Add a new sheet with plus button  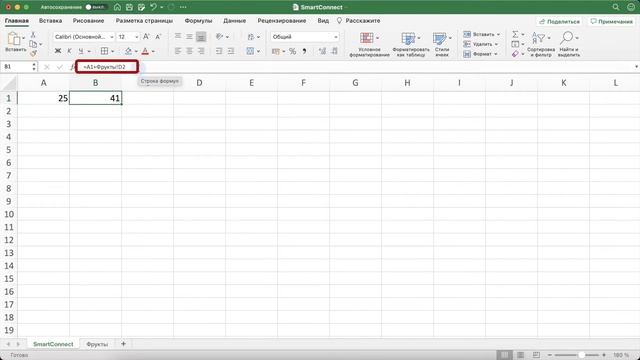[x=123, y=344]
